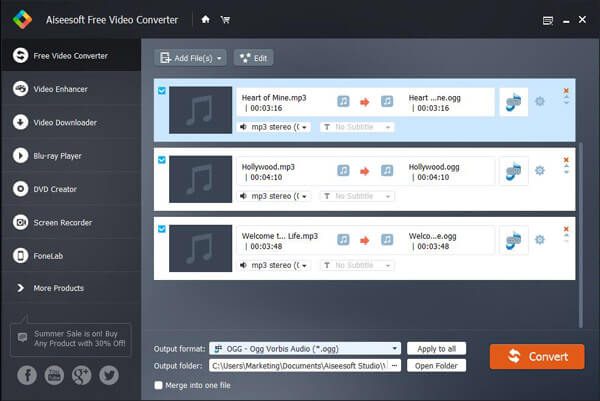Open subtitle dropdown for Hollywood.mp3
Image resolution: width=600 pixels, height=401 pixels.
point(357,196)
